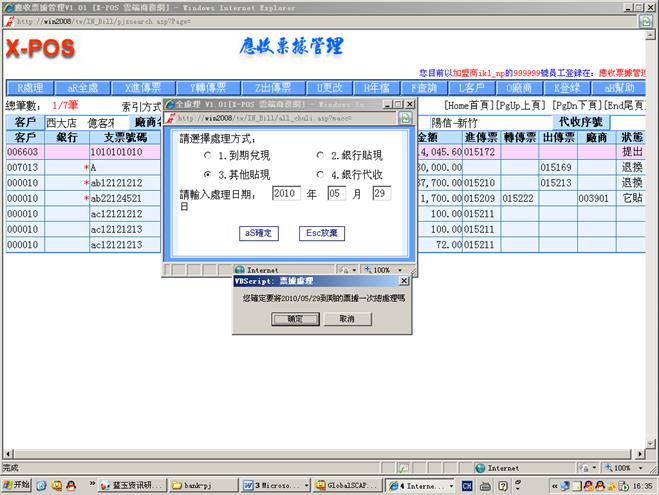Click the [PgDn下頁] next page link

click(x=578, y=105)
